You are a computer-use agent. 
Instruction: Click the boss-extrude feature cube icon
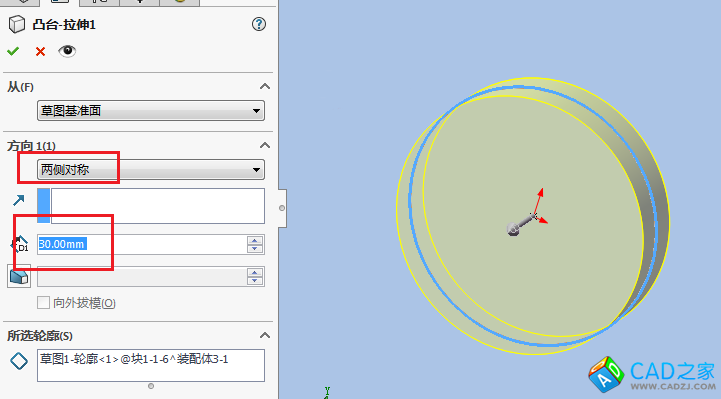coord(17,24)
